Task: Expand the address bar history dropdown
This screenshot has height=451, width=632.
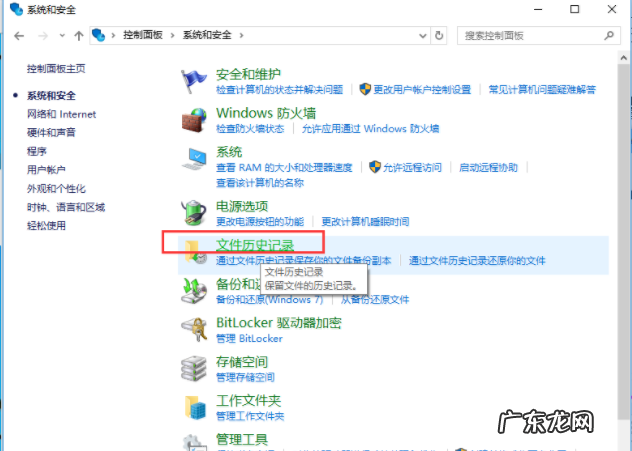Action: point(422,35)
